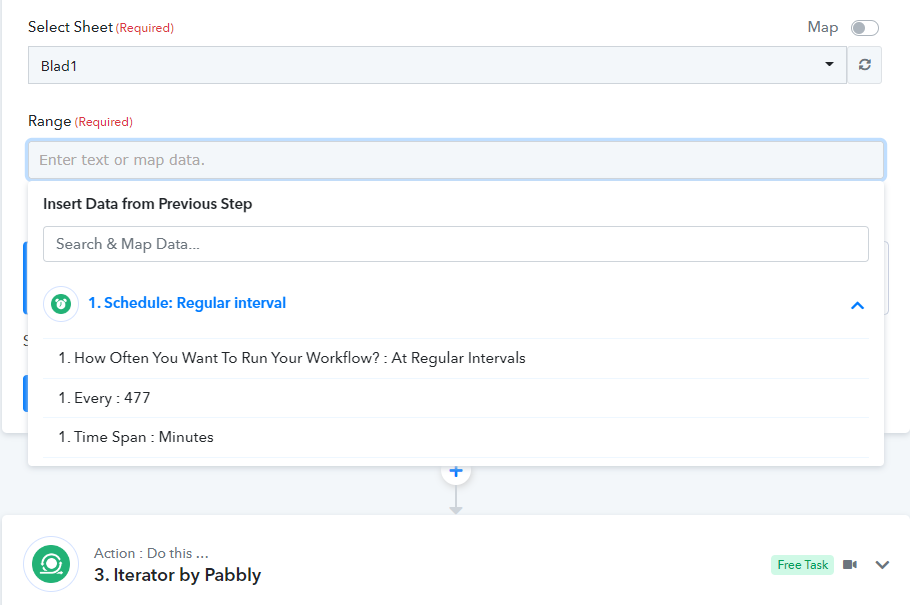Open the Blad1 sheet dropdown
910x605 pixels.
(437, 65)
